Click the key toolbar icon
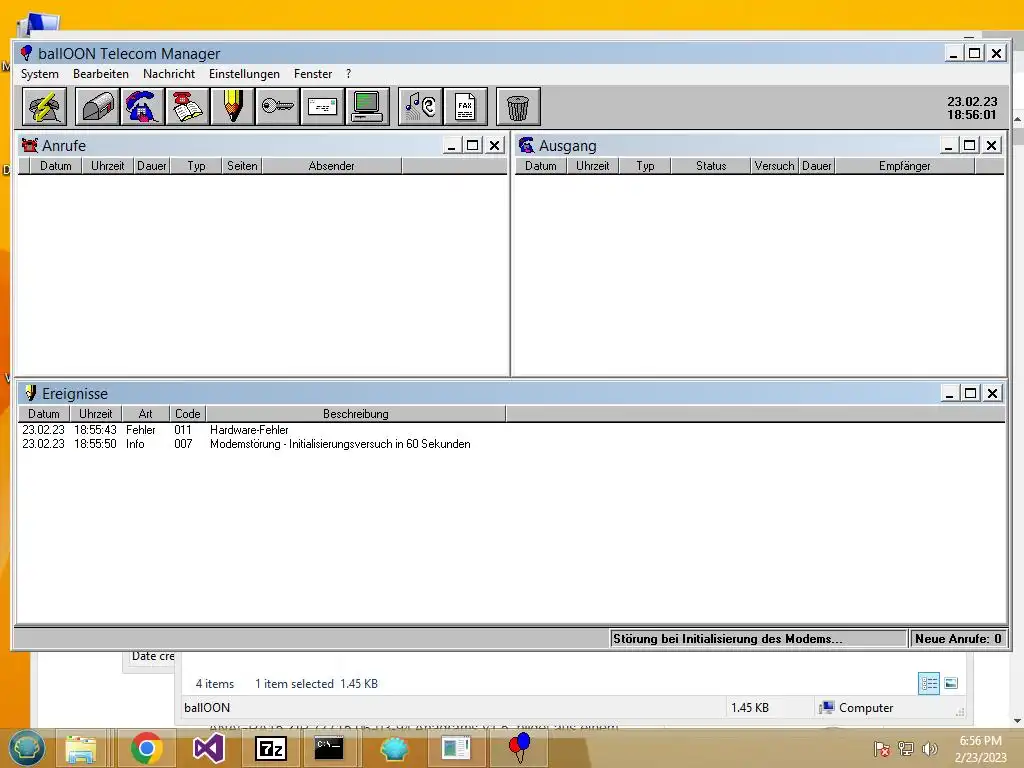1024x768 pixels. pyautogui.click(x=278, y=106)
